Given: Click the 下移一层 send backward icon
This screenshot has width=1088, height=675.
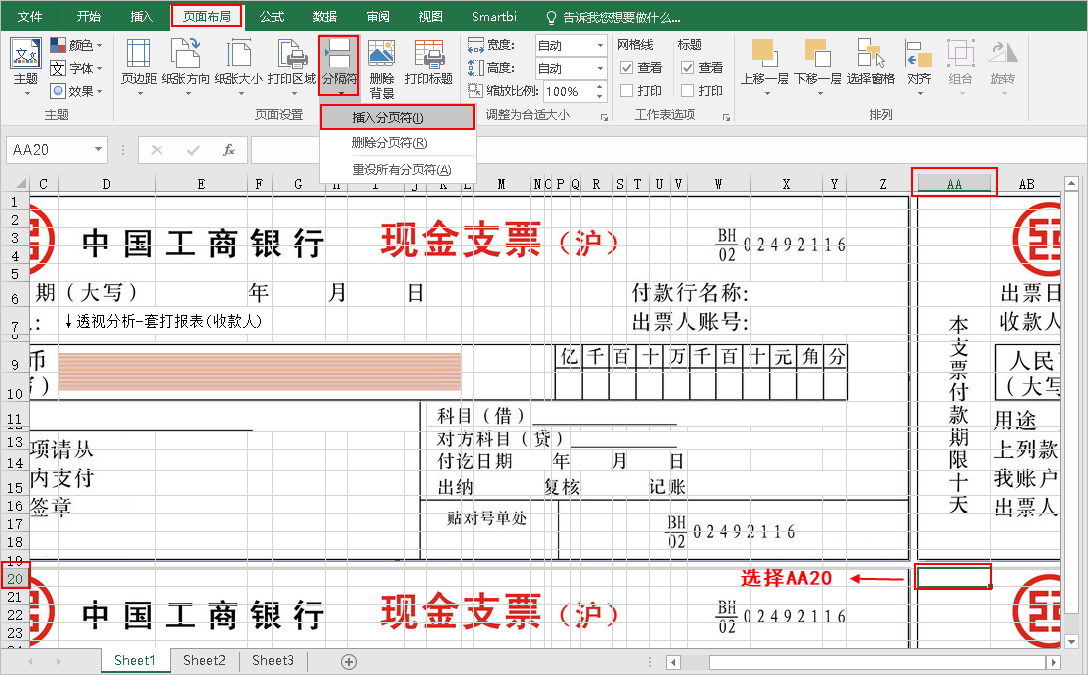Looking at the screenshot, I should 817,53.
